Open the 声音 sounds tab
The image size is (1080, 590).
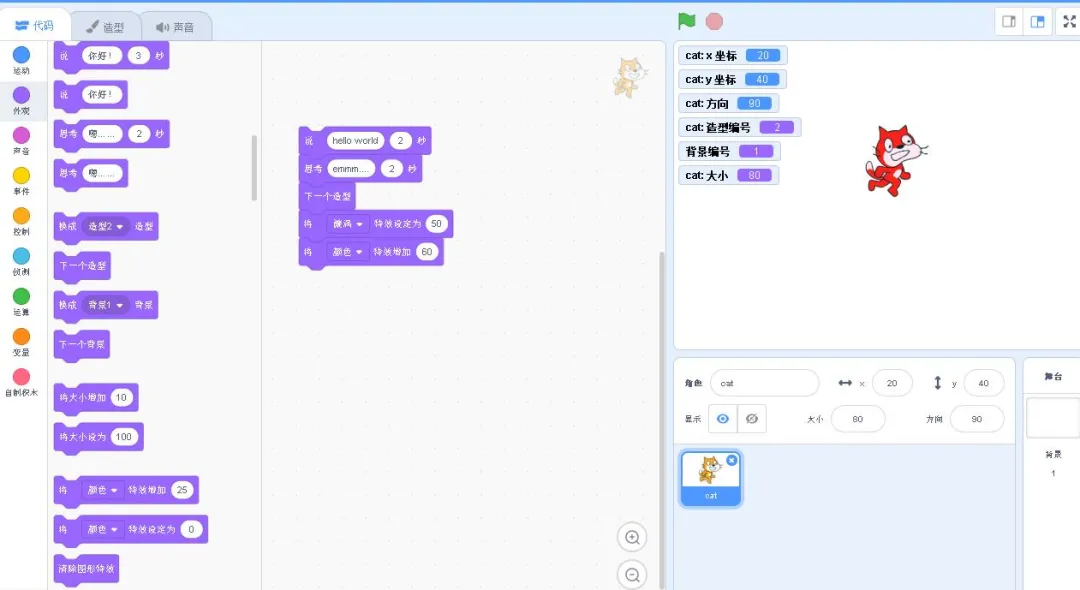point(176,27)
